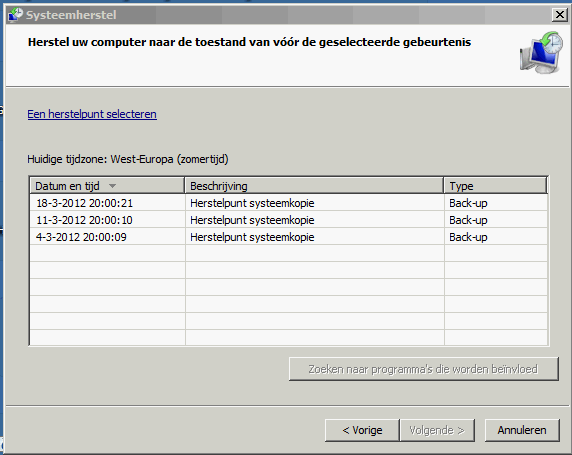Click 'Zoeken naar programma's die worden beïnvloed'
The image size is (572, 455).
424,369
